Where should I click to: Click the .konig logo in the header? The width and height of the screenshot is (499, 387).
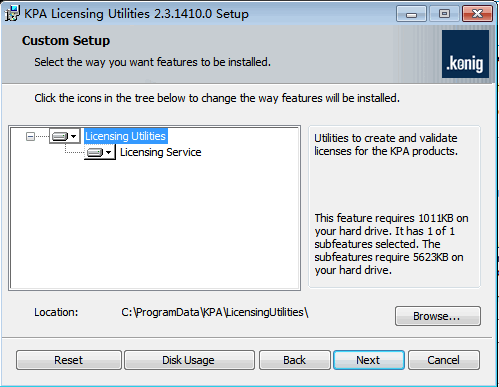[465, 54]
